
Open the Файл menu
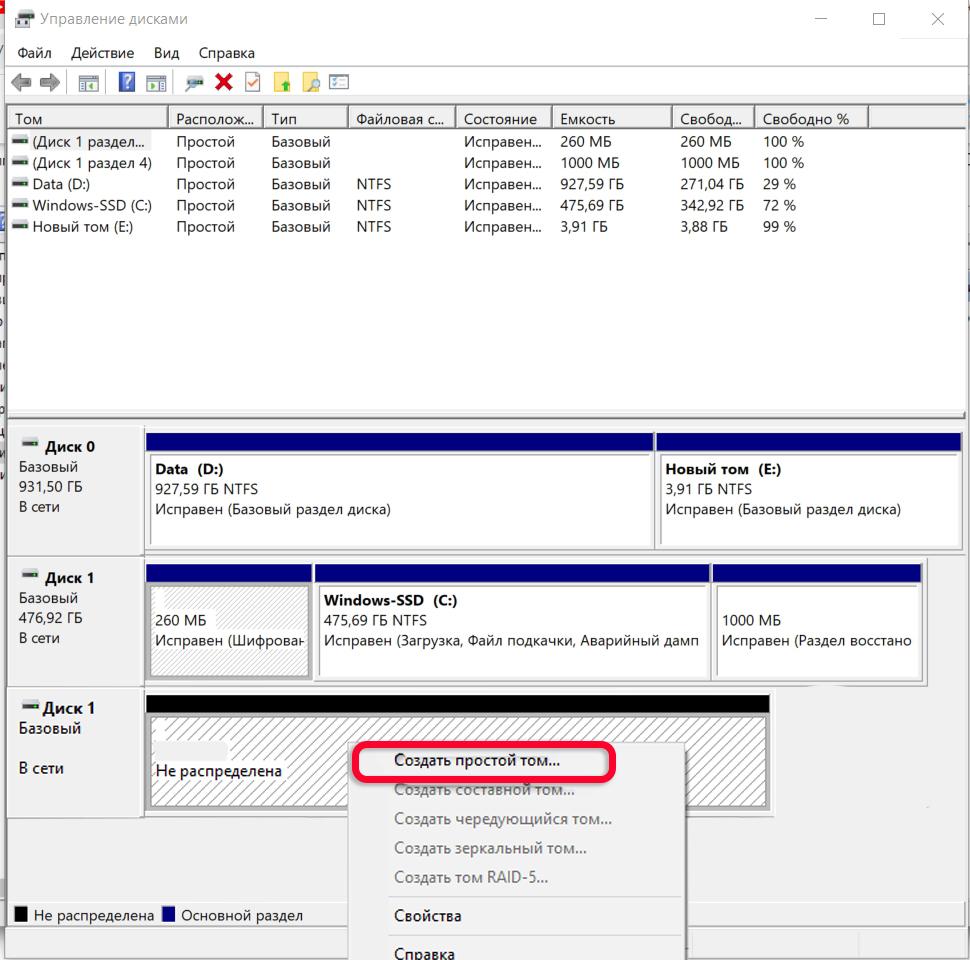coord(34,53)
